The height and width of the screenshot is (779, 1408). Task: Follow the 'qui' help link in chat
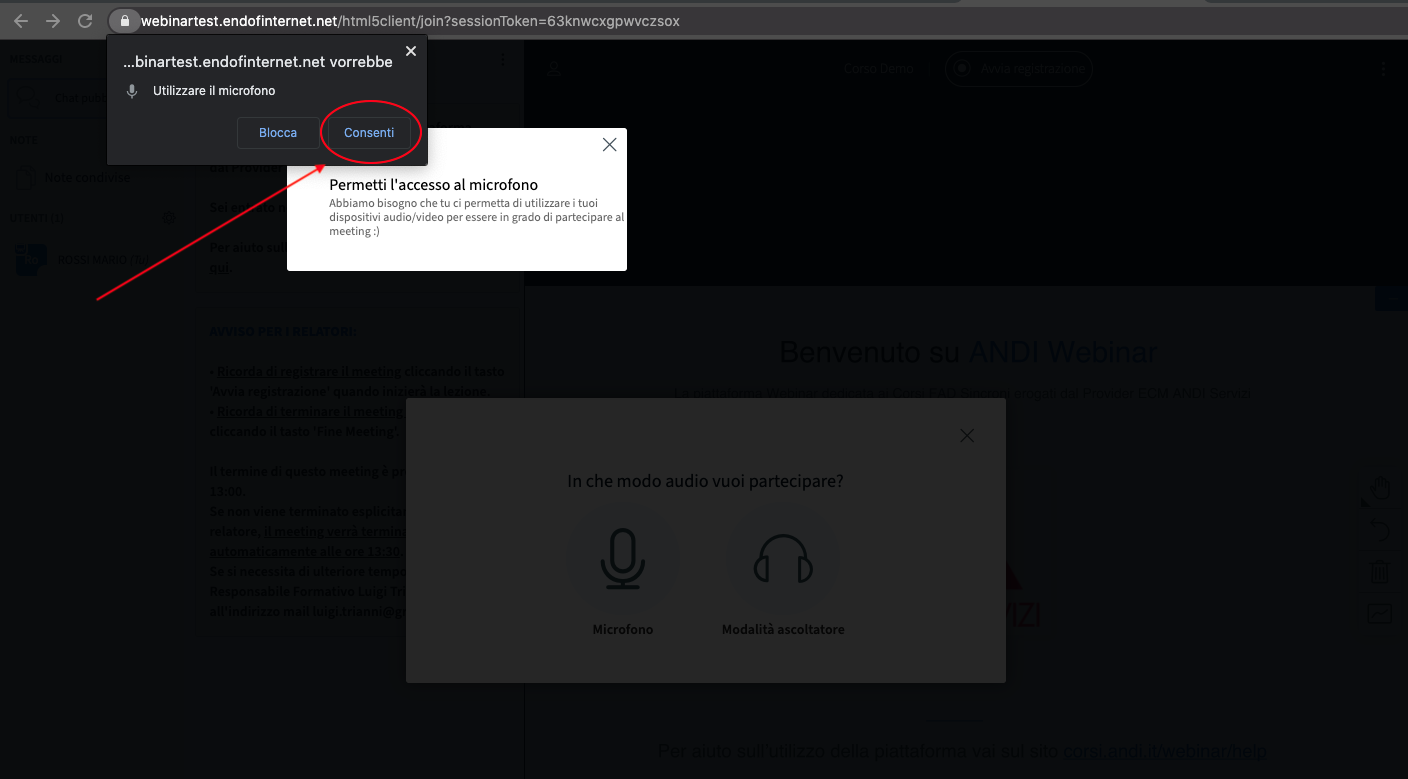click(218, 268)
